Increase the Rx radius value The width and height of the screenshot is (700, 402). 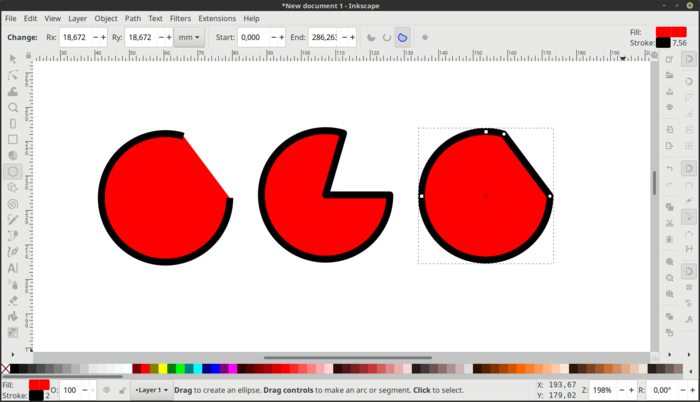pos(103,38)
